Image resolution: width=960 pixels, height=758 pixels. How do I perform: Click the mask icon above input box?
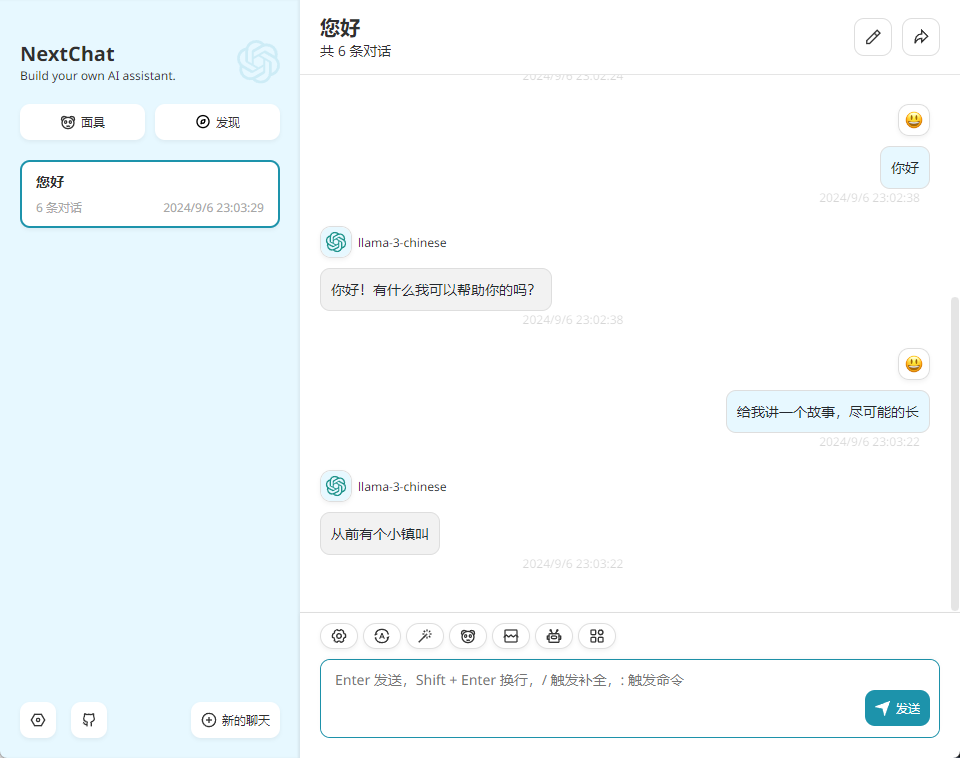click(x=468, y=636)
